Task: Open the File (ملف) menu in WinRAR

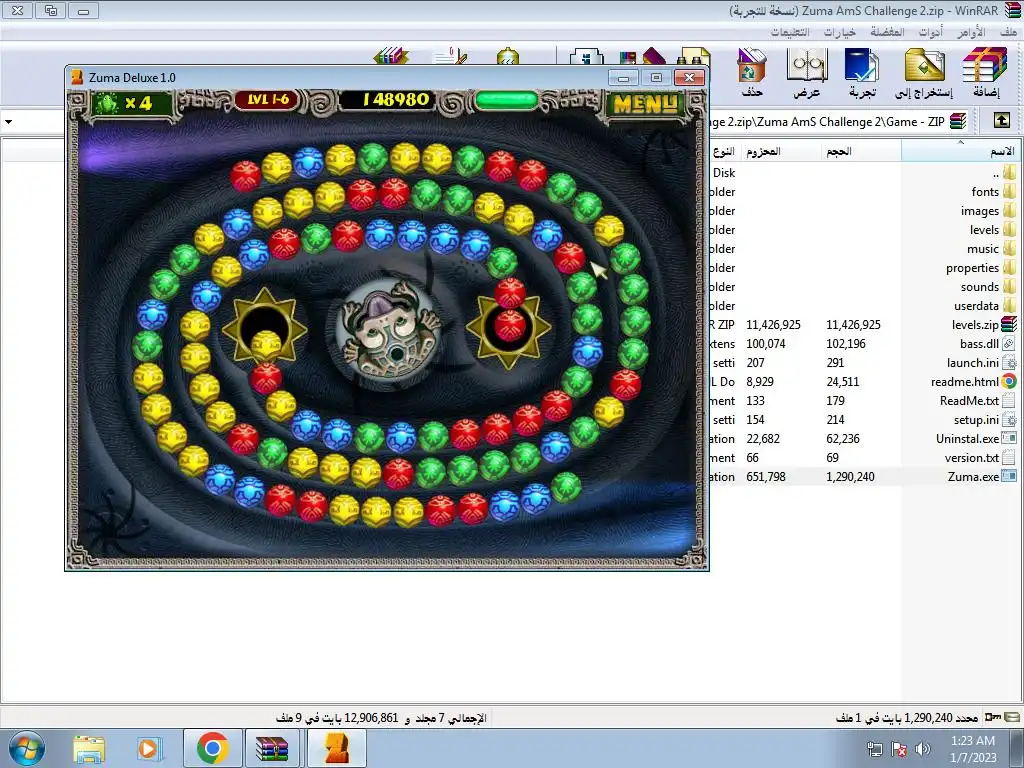Action: pyautogui.click(x=1008, y=32)
